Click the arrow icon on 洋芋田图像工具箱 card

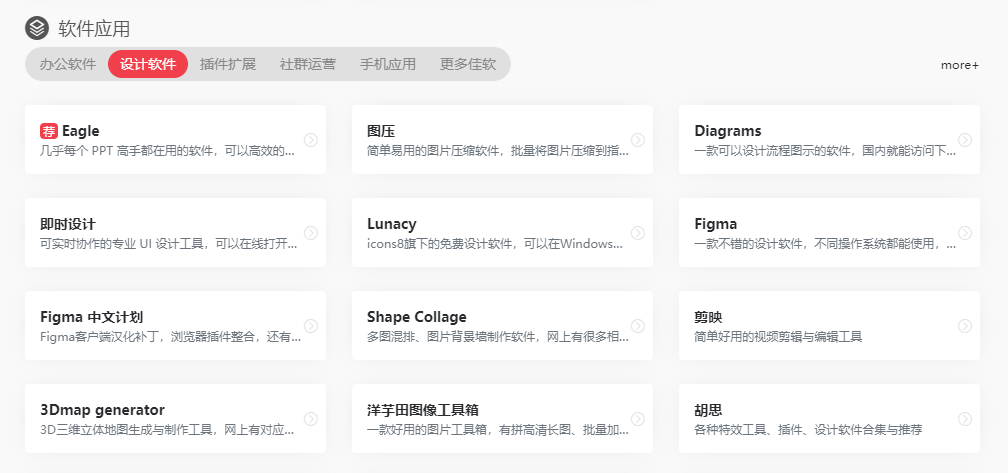coord(638,419)
